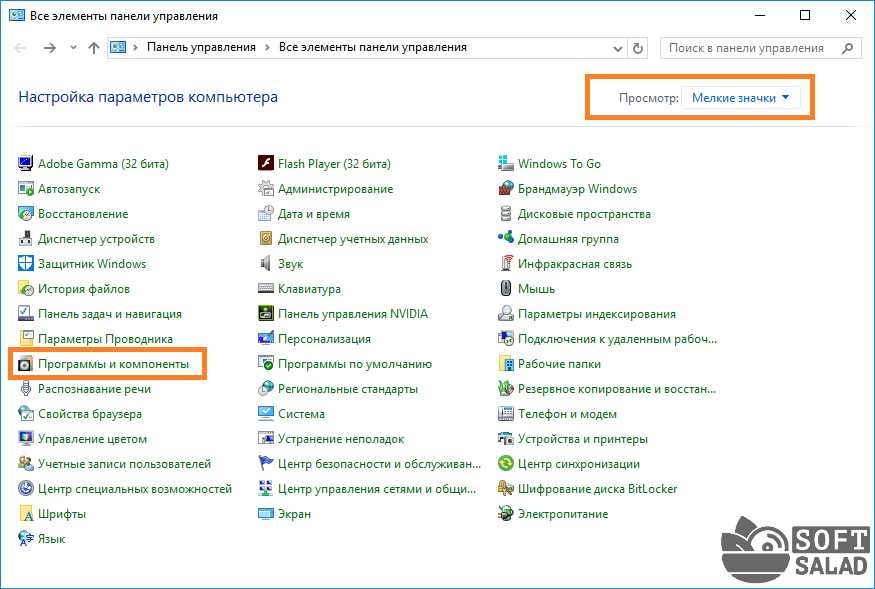
Task: Click the Дата и время clock icon
Action: (x=266, y=214)
